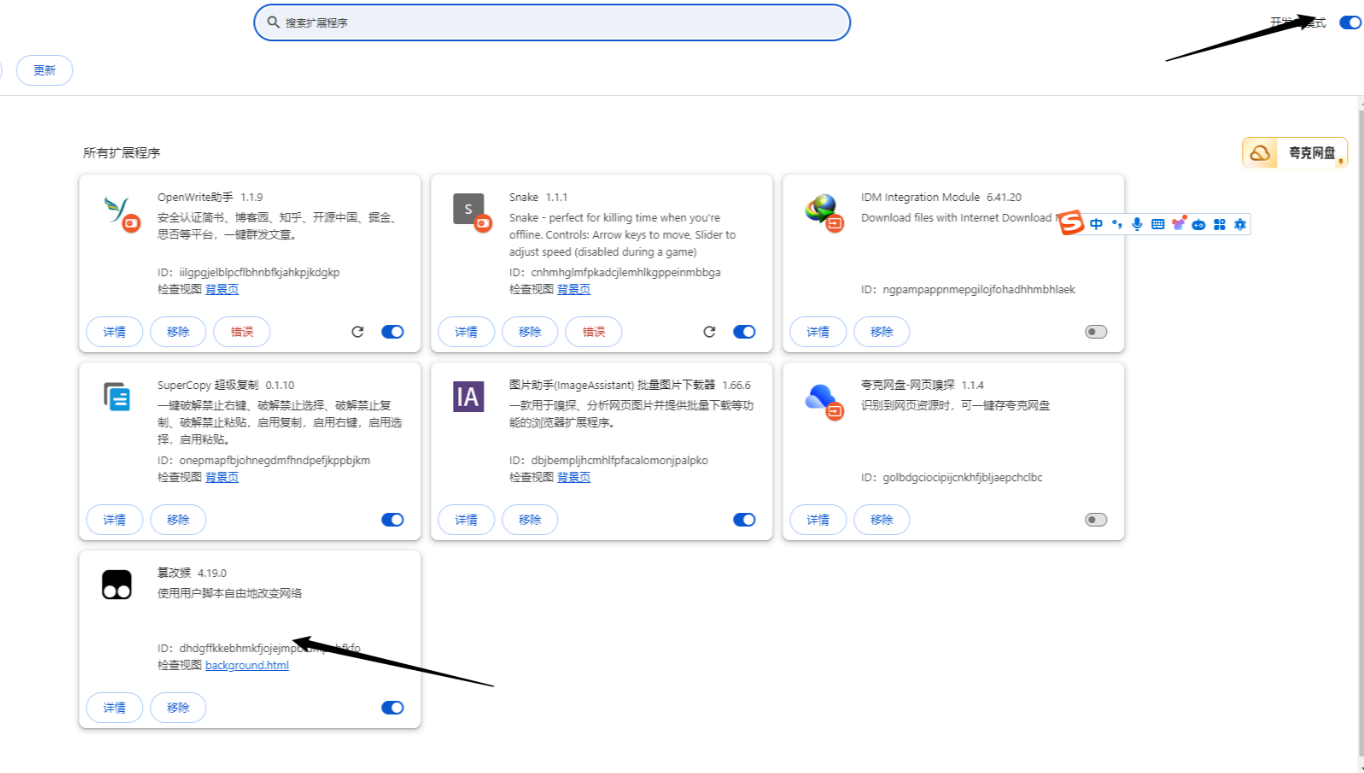Turn off the 篡改猴 extension toggle
The width and height of the screenshot is (1364, 773).
pos(392,708)
